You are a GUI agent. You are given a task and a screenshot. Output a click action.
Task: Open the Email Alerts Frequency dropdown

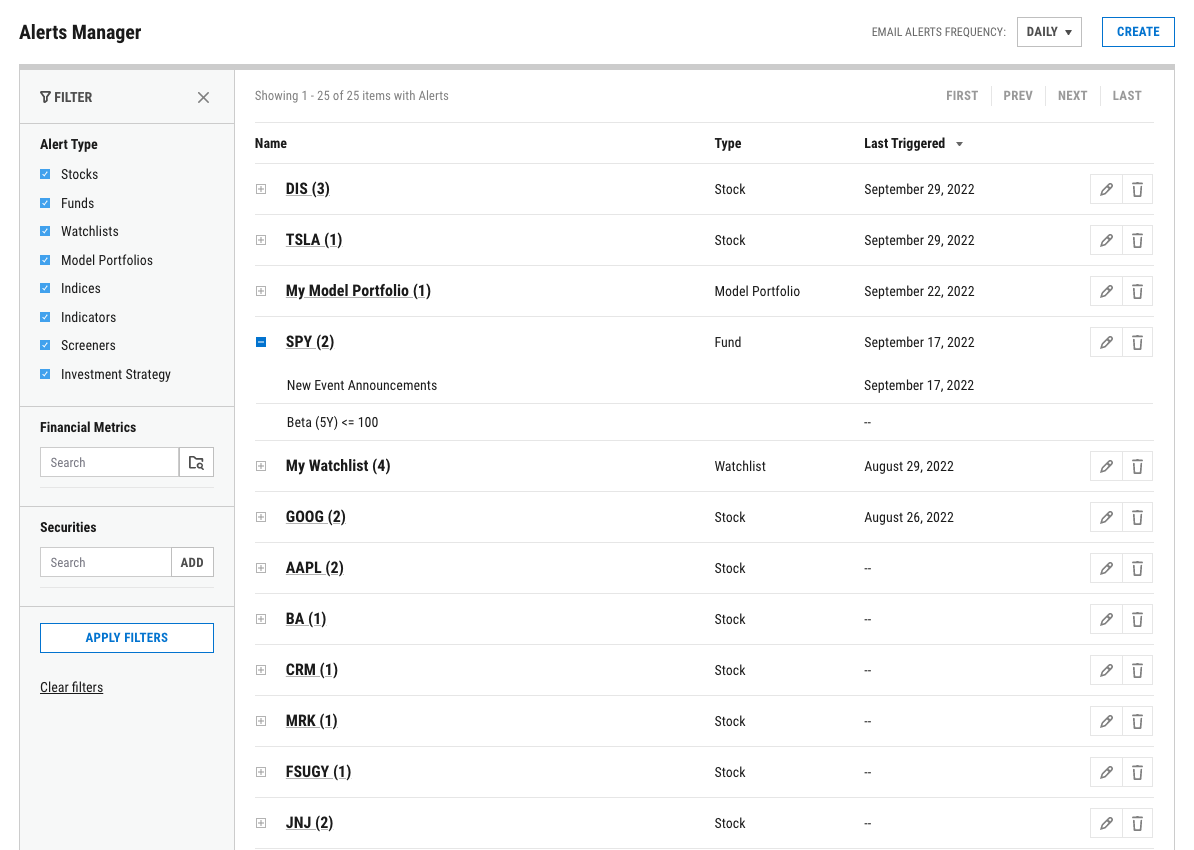coord(1049,32)
